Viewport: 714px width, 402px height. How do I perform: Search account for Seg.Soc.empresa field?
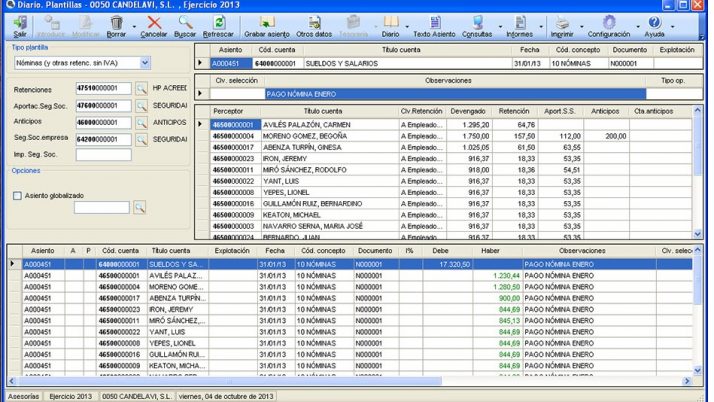[142, 139]
